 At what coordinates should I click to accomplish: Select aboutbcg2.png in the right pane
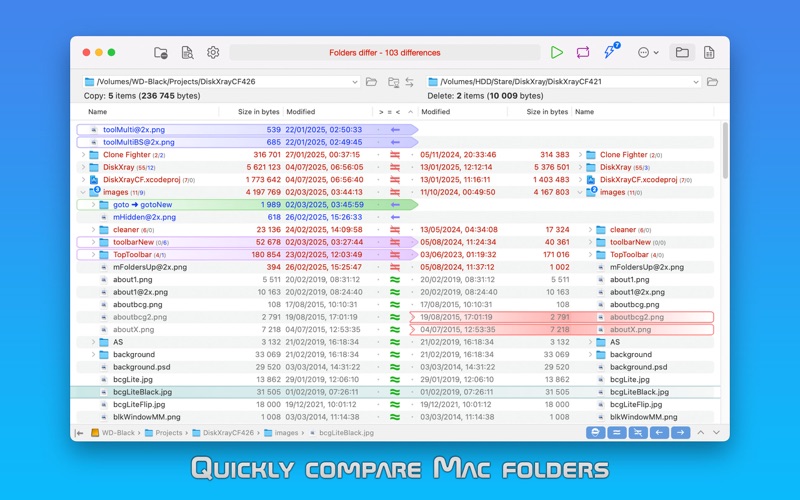637,317
